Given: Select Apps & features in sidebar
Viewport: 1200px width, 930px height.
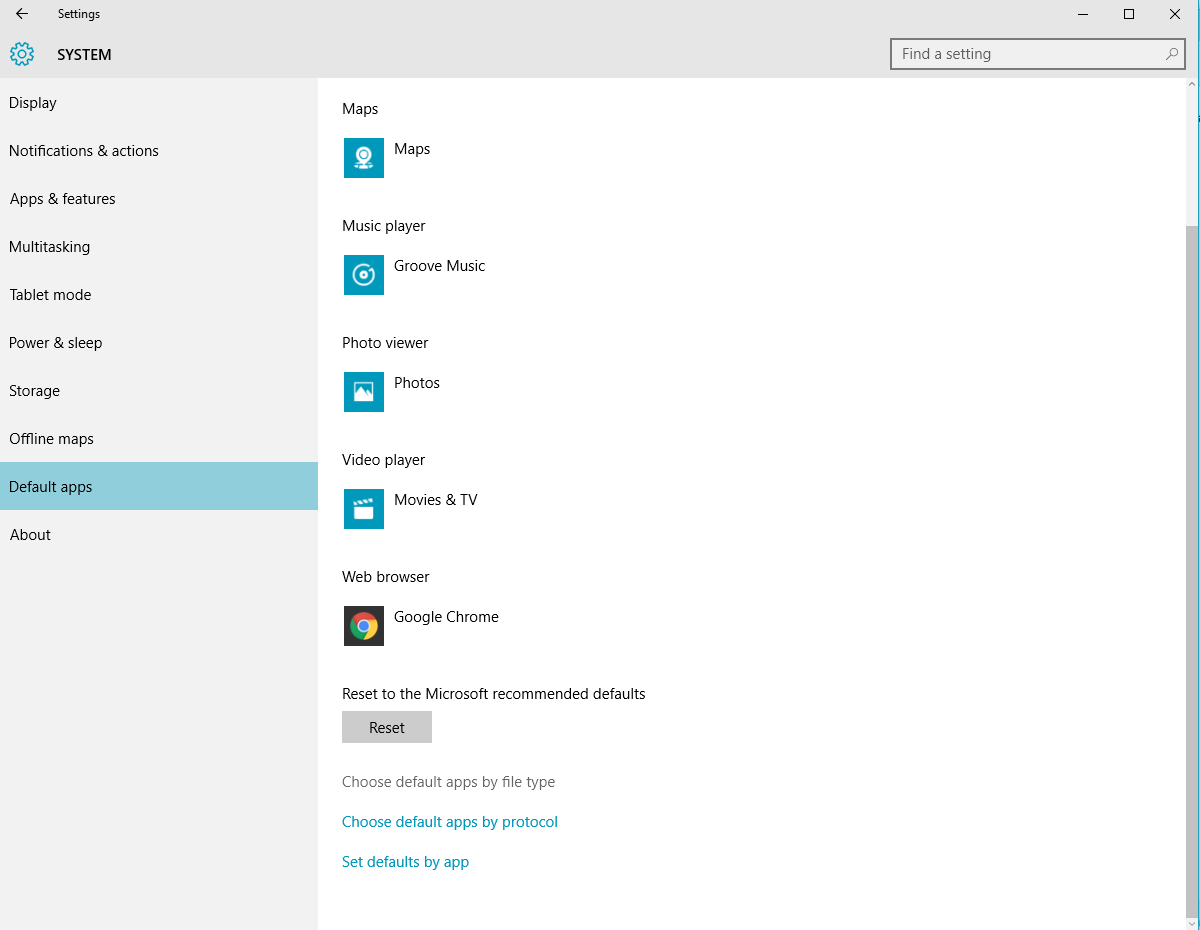Looking at the screenshot, I should [62, 198].
